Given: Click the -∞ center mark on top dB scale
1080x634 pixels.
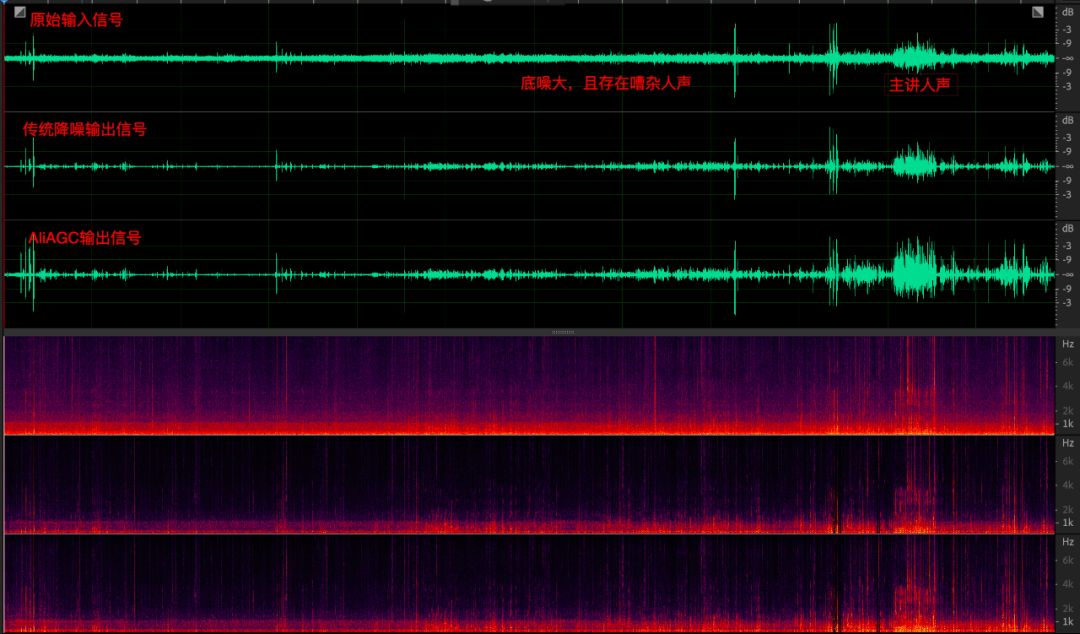Looking at the screenshot, I should click(1067, 58).
